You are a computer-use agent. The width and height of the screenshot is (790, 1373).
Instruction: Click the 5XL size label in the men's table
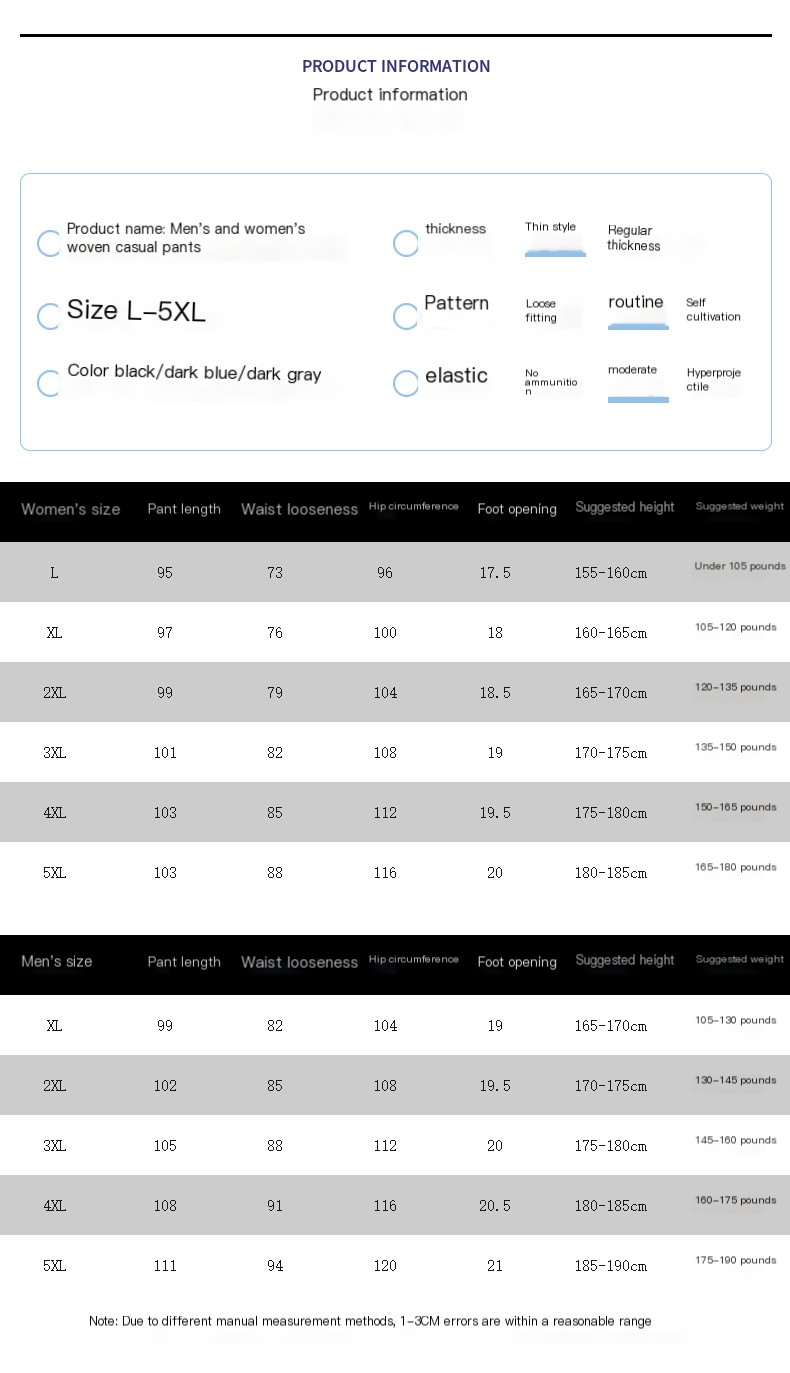coord(54,1265)
